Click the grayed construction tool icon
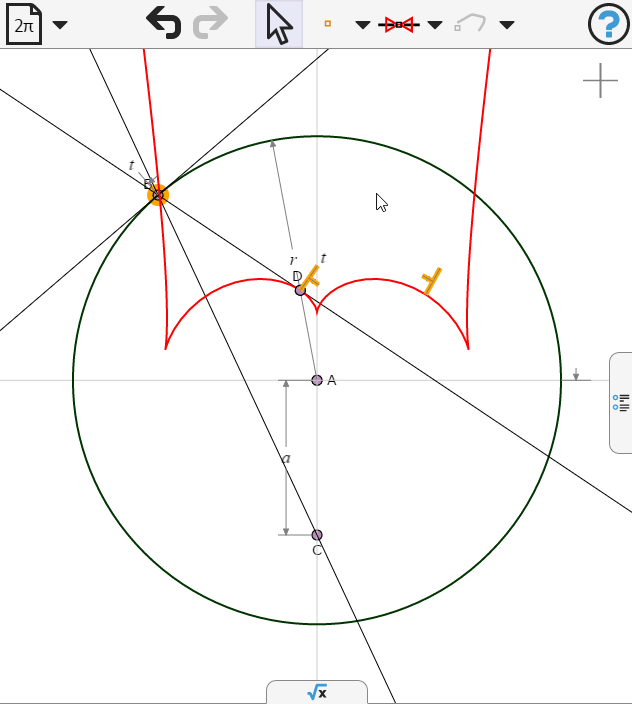Screen dimensions: 632x704 point(470,23)
